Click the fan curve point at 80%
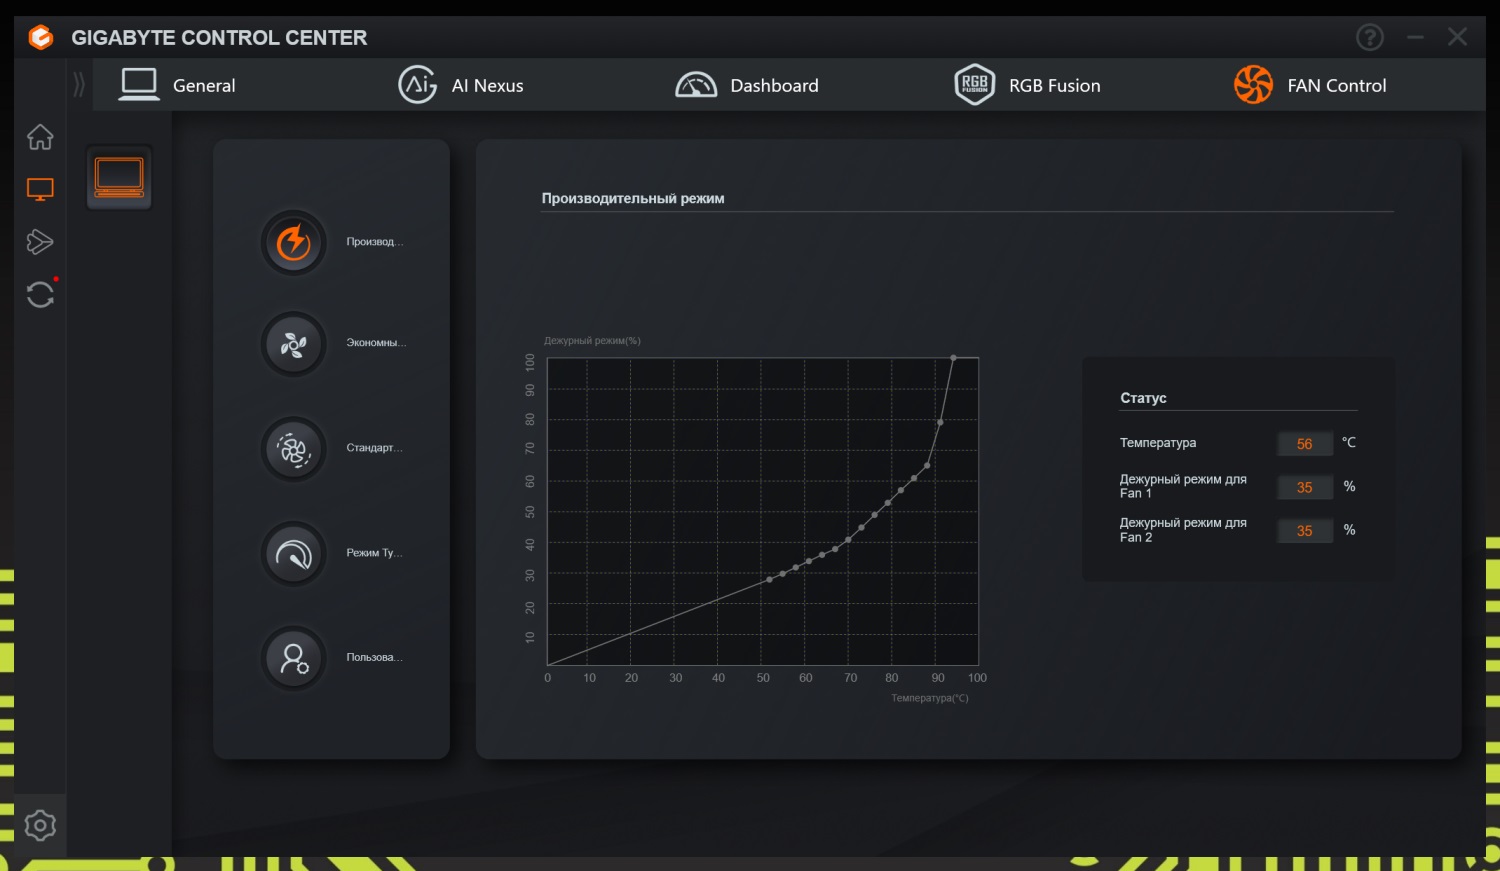Viewport: 1500px width, 871px height. (x=940, y=422)
